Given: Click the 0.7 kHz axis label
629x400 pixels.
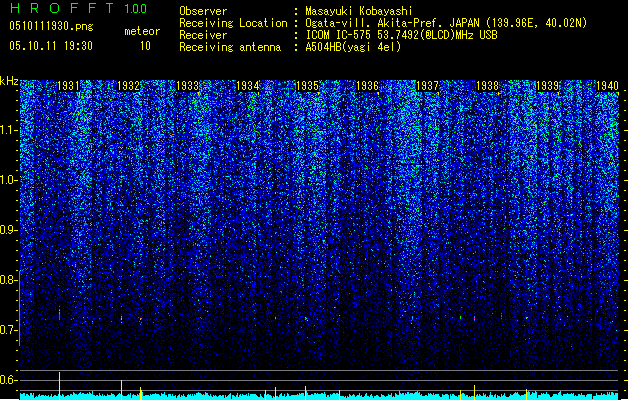Looking at the screenshot, I should pyautogui.click(x=8, y=330).
